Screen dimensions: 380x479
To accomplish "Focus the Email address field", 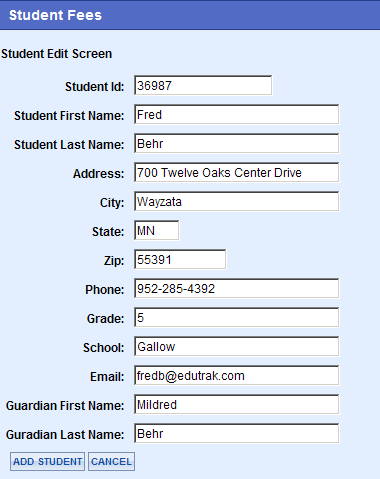I will pyautogui.click(x=237, y=375).
